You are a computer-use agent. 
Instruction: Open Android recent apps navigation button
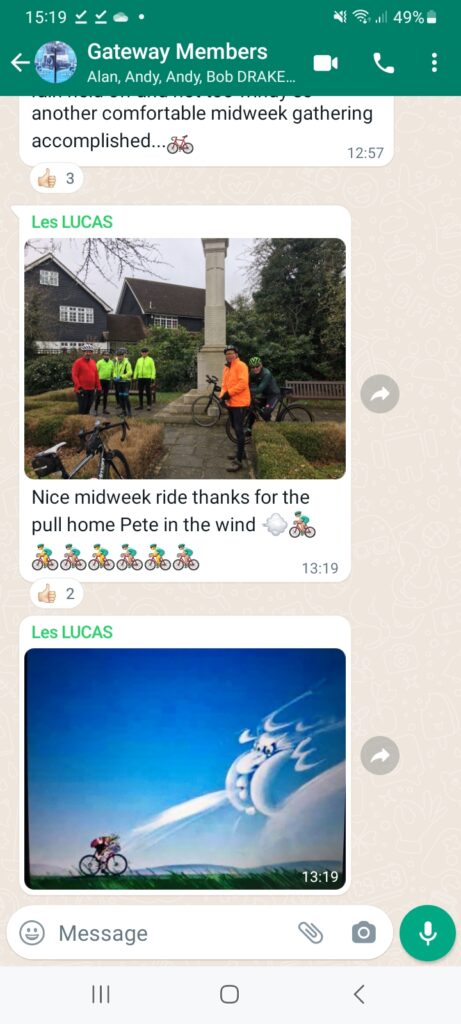coord(100,995)
